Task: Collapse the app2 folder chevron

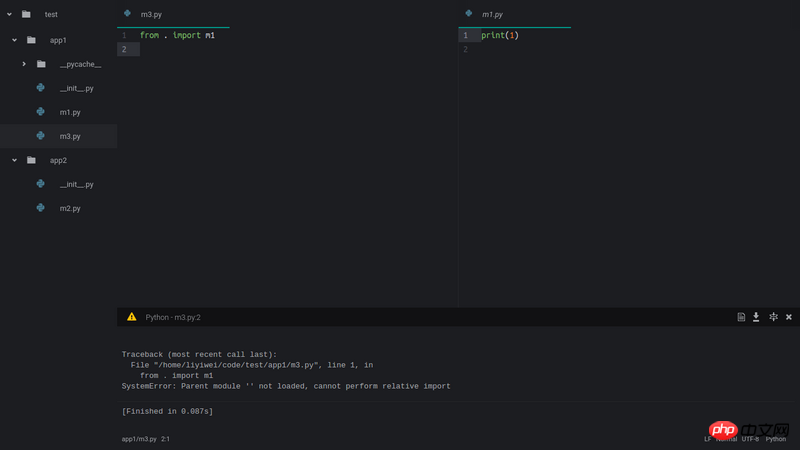Action: pyautogui.click(x=15, y=160)
